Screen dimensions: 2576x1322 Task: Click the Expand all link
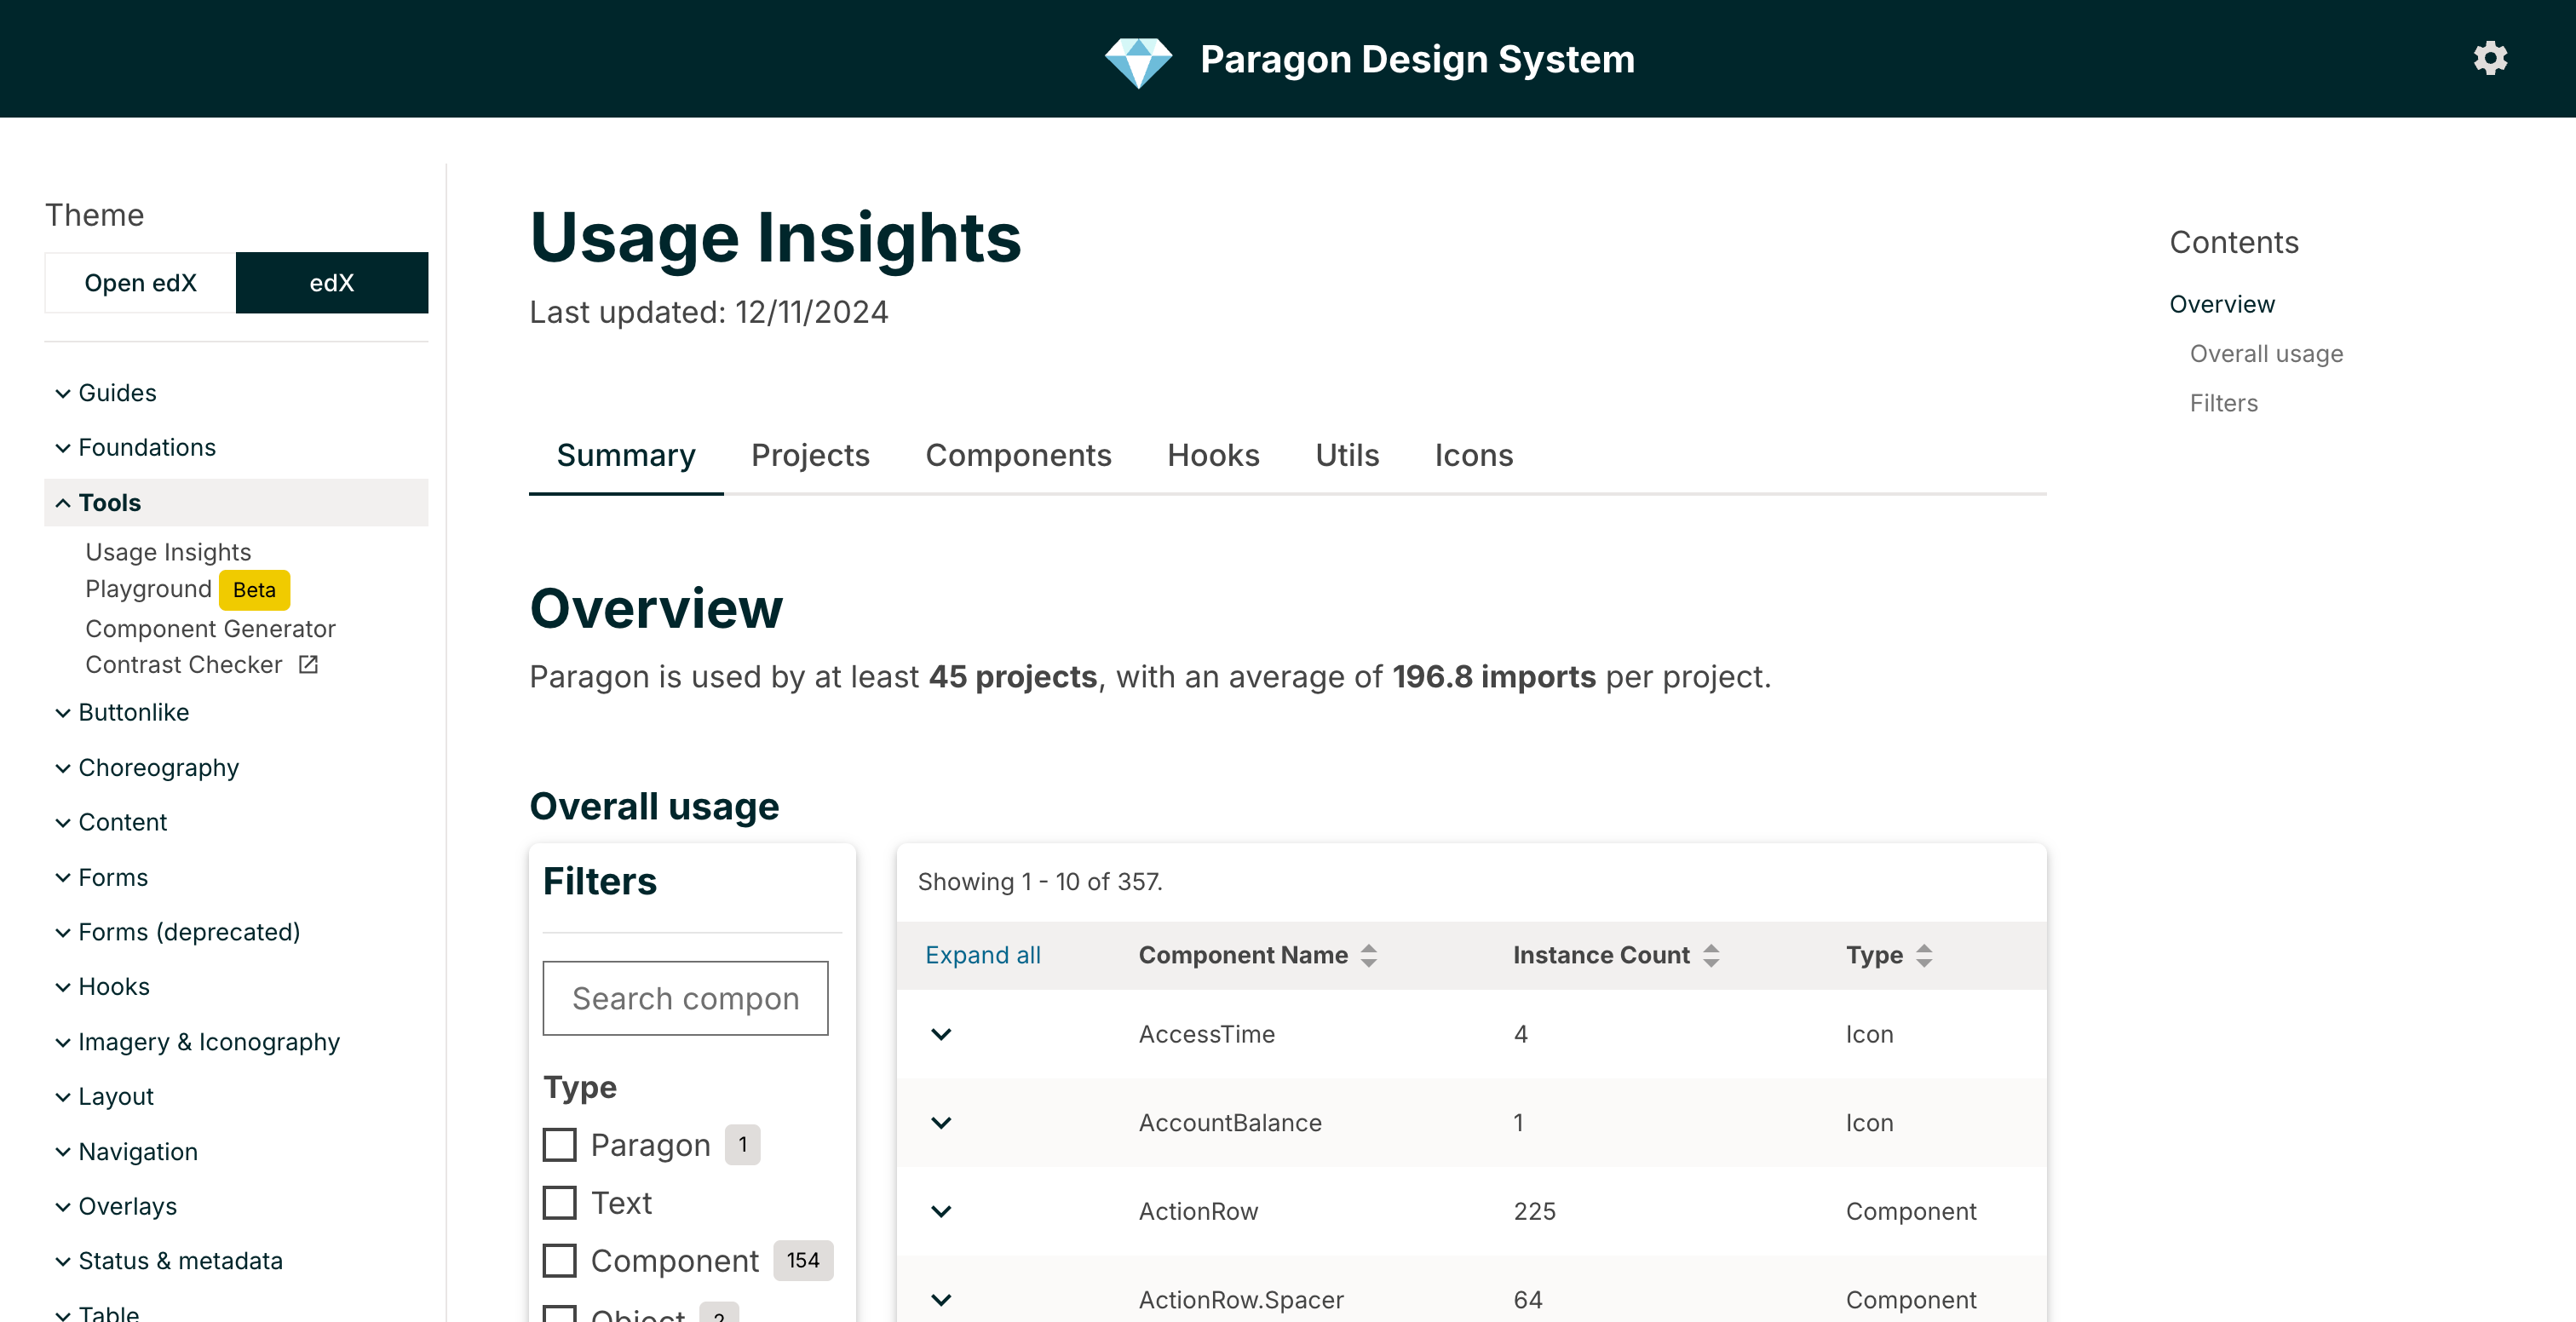tap(983, 955)
